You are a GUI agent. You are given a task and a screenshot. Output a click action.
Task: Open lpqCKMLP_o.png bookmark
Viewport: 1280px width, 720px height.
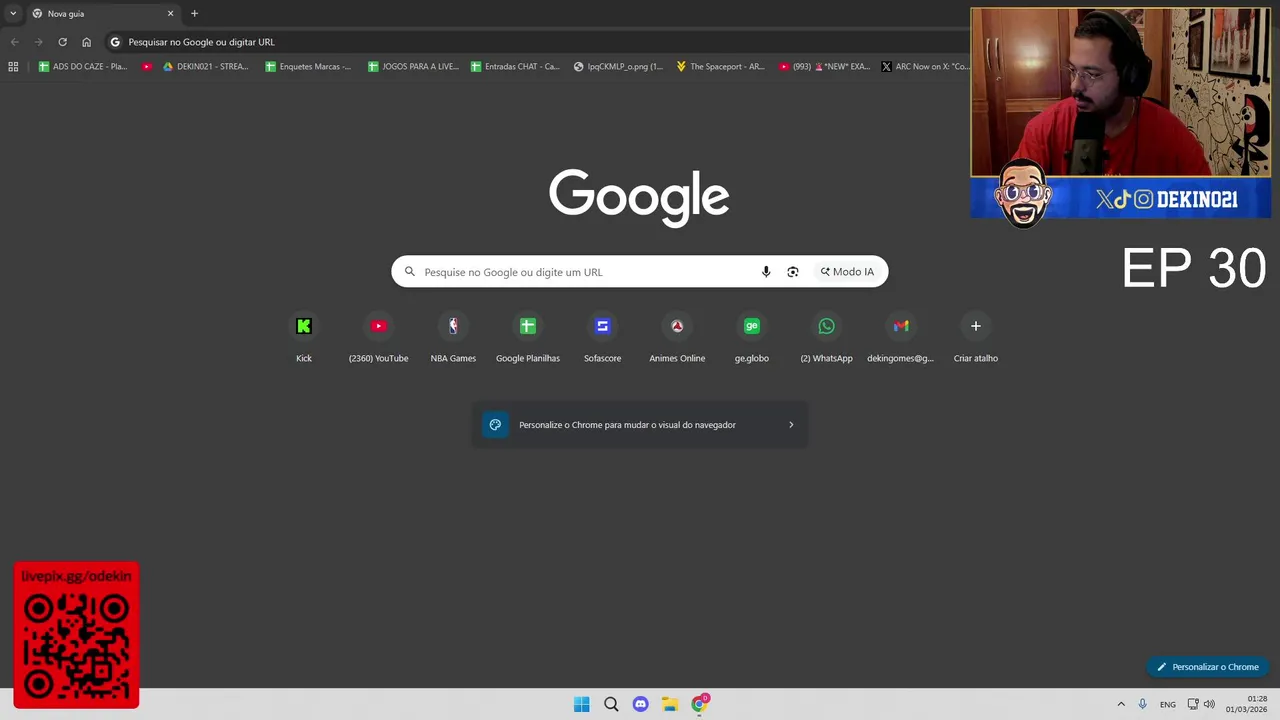618,67
